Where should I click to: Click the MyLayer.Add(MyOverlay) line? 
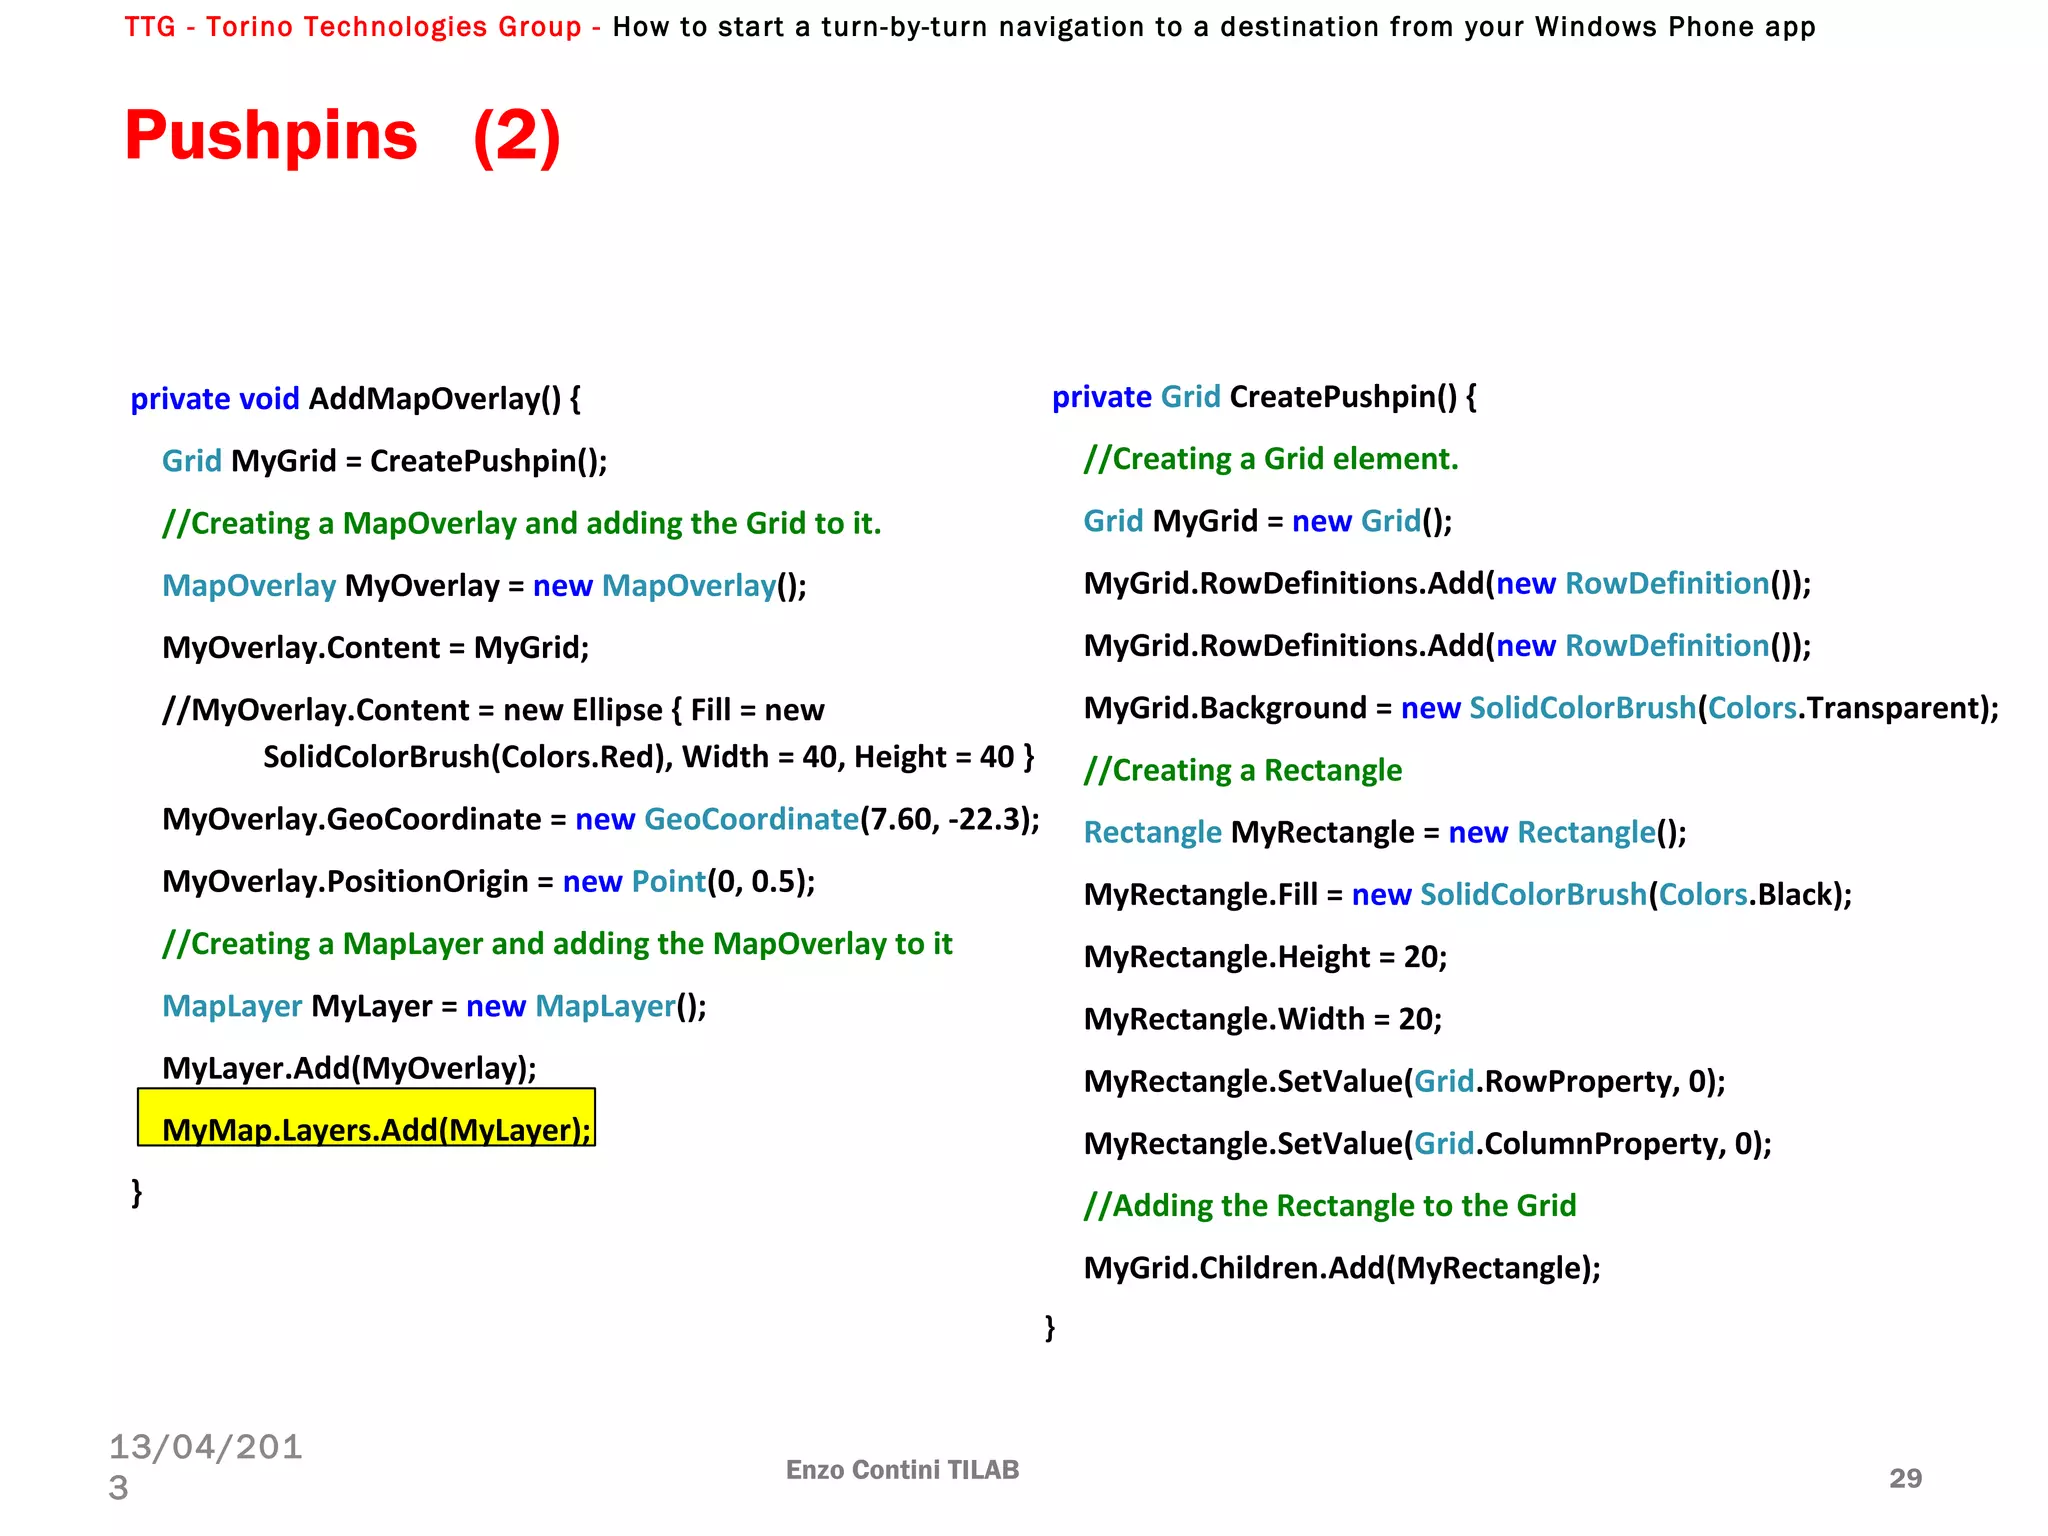(x=349, y=1068)
